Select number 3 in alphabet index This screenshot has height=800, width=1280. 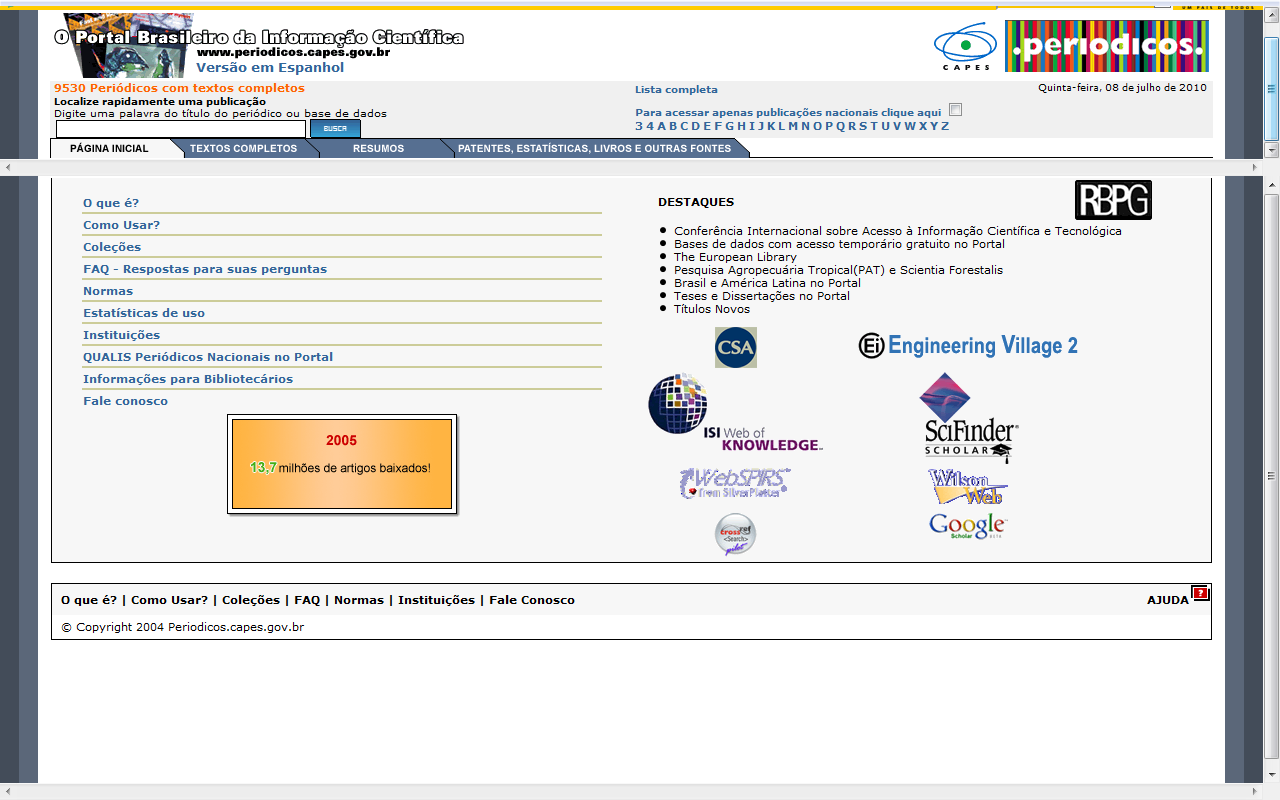click(639, 126)
